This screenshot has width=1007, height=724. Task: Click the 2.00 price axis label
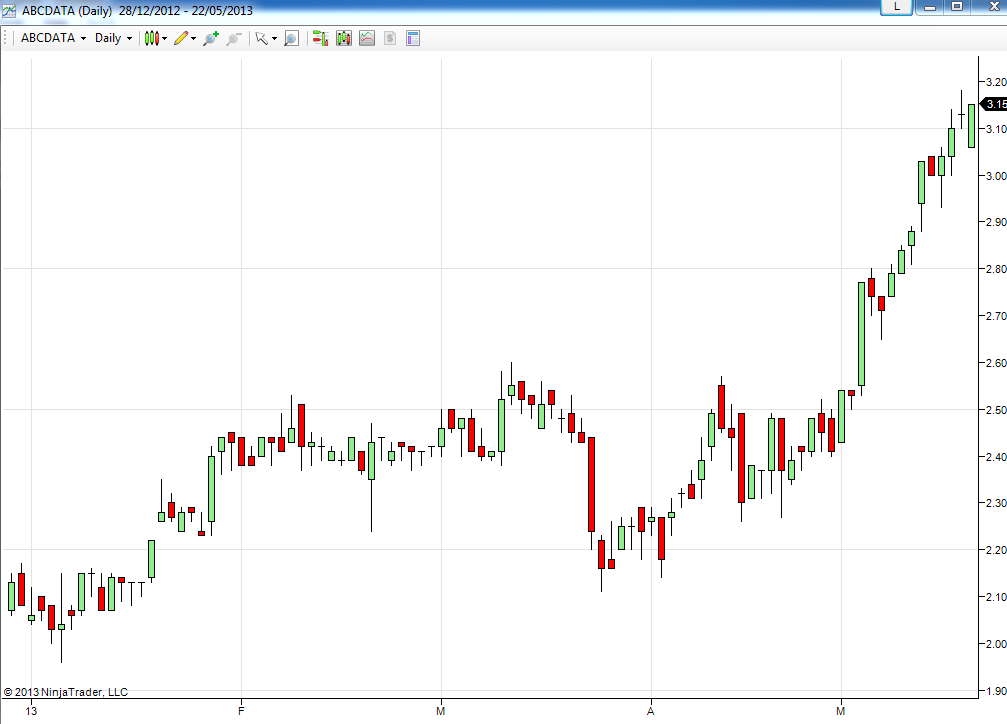(x=996, y=644)
